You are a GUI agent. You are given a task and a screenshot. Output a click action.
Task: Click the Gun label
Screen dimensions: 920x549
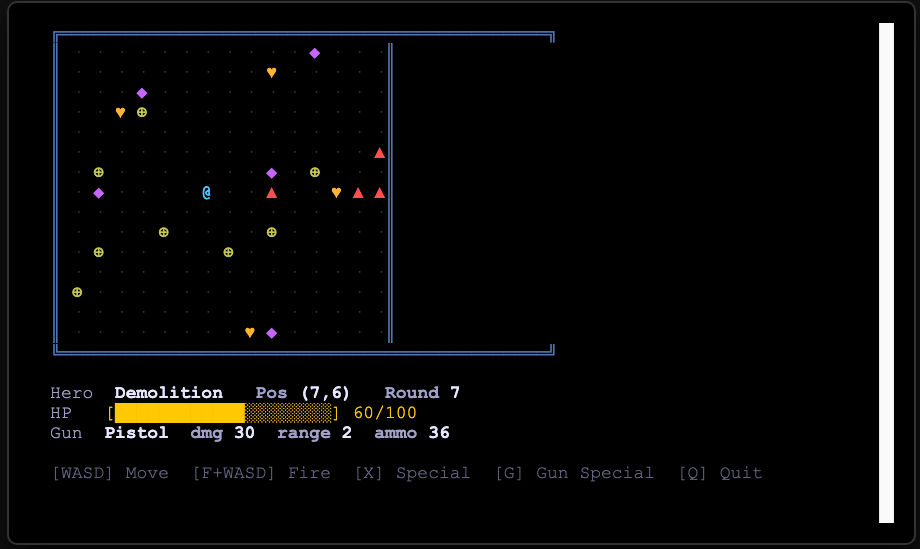pyautogui.click(x=66, y=433)
